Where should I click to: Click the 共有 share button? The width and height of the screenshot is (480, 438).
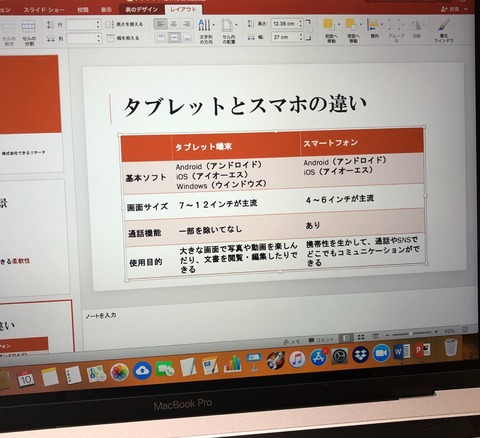[x=450, y=9]
